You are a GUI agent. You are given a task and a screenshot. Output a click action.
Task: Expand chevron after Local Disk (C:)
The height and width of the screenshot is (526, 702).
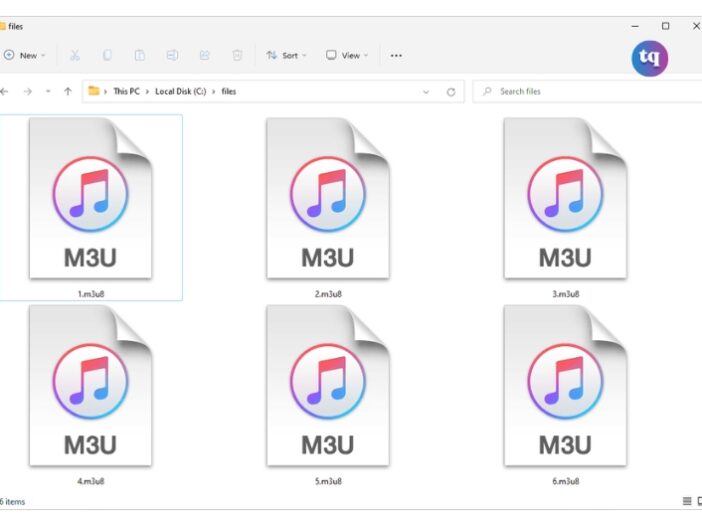(x=214, y=92)
